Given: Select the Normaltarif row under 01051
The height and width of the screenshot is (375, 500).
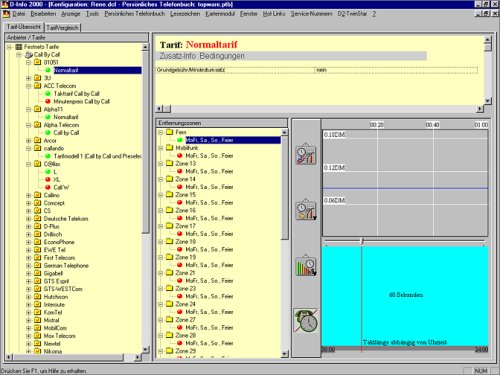Looking at the screenshot, I should pyautogui.click(x=97, y=70).
